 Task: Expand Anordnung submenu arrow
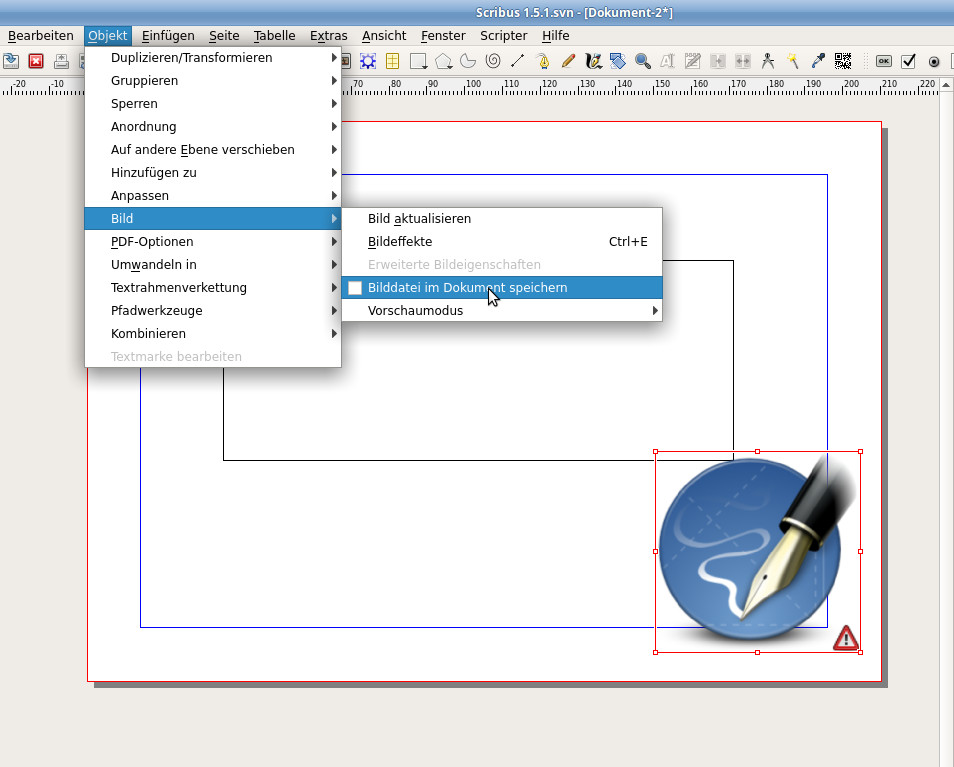(334, 127)
